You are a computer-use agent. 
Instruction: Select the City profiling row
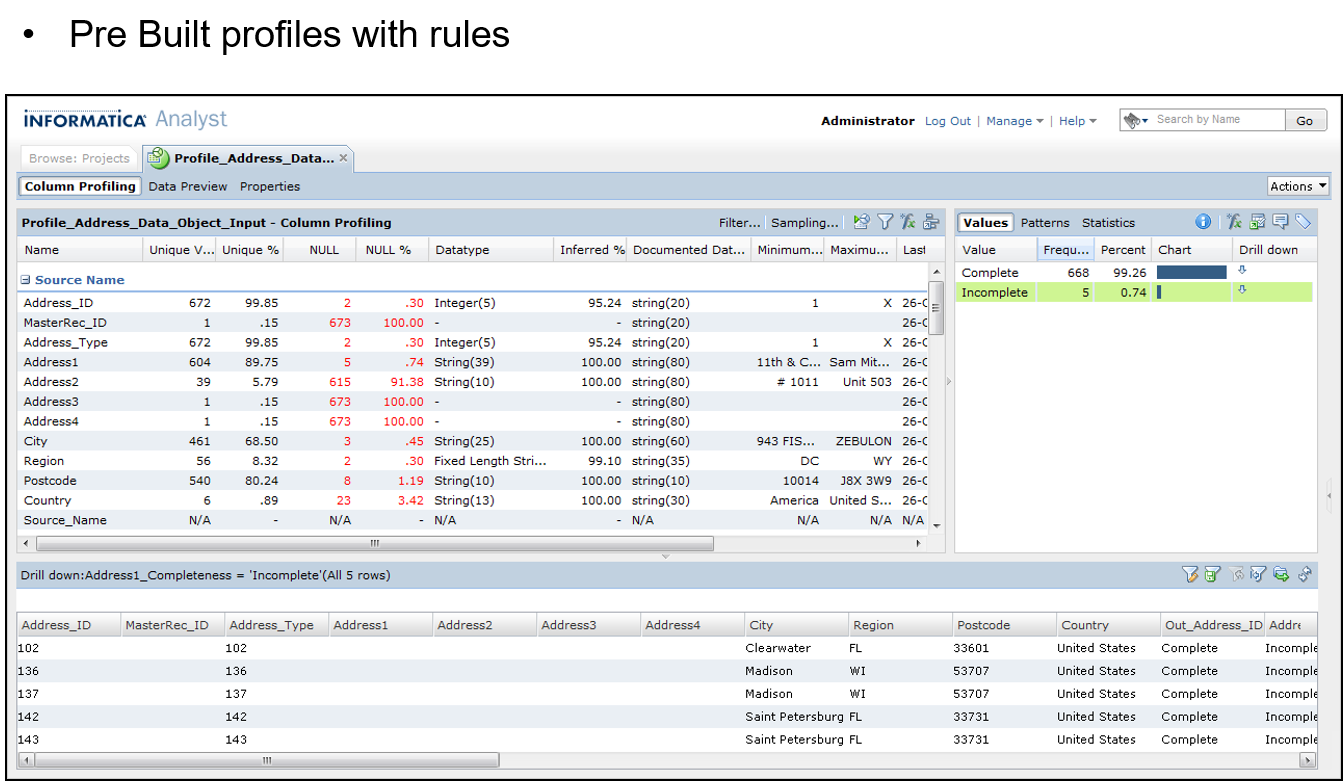[x=472, y=441]
